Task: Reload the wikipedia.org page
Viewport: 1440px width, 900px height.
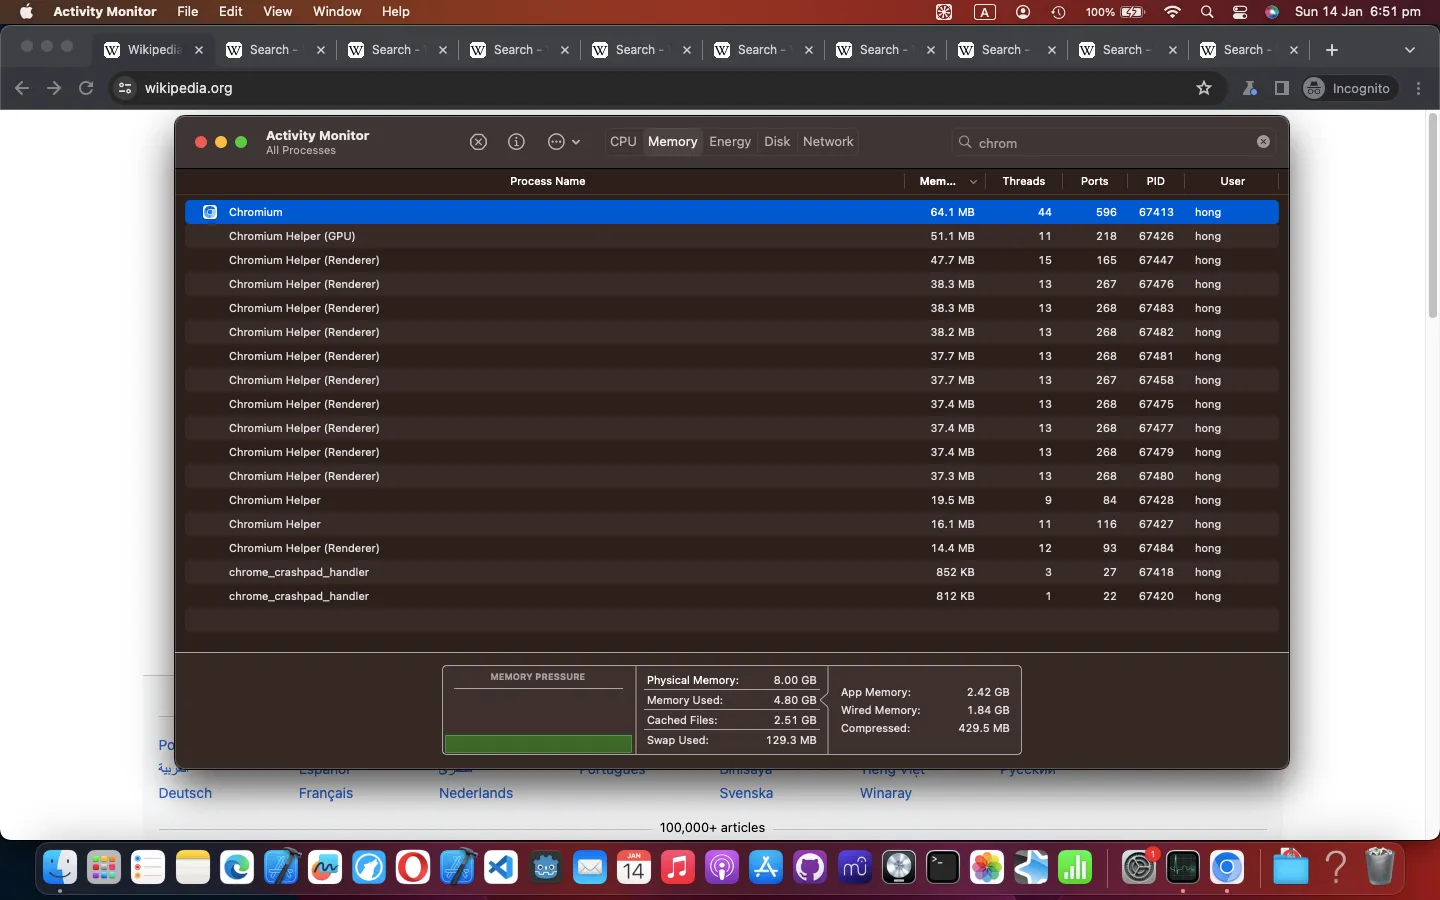Action: 86,88
